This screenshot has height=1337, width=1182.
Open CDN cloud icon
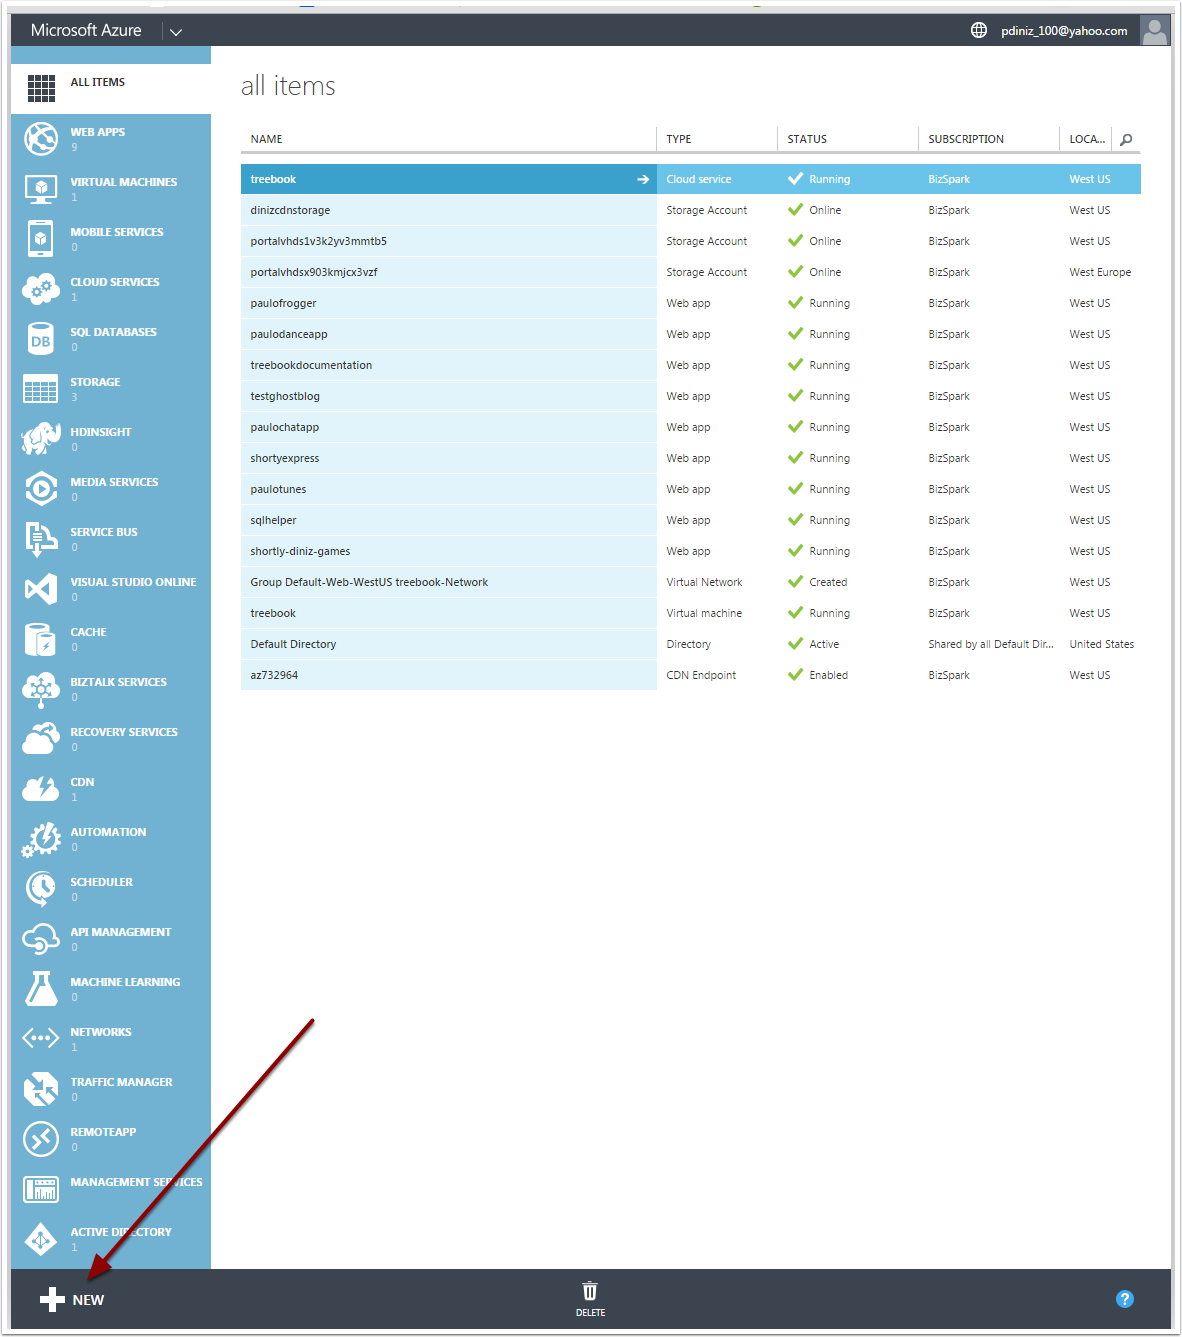pyautogui.click(x=41, y=789)
